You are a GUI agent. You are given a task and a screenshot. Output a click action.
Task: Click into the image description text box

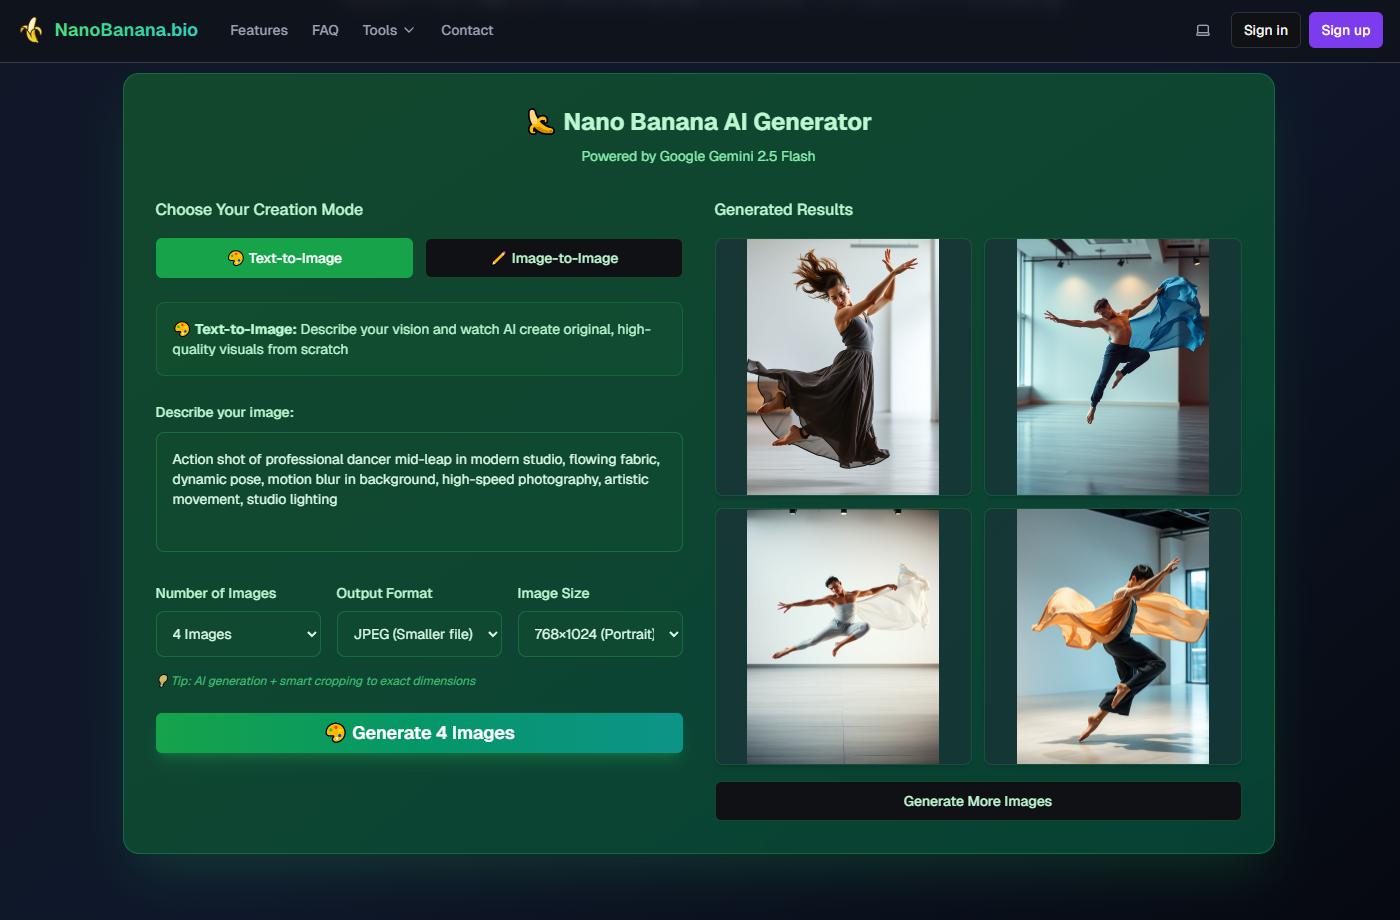(x=419, y=492)
